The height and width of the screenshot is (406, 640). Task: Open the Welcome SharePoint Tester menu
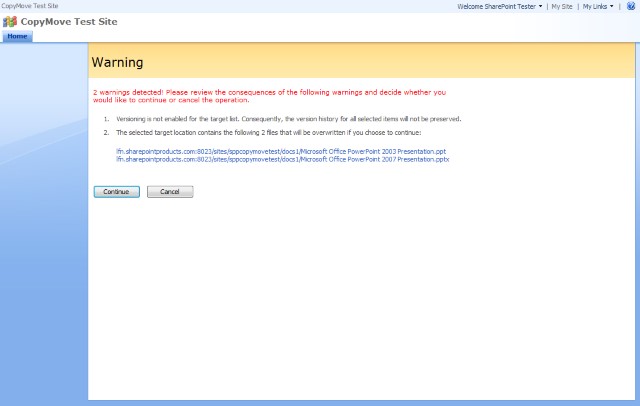(x=500, y=7)
